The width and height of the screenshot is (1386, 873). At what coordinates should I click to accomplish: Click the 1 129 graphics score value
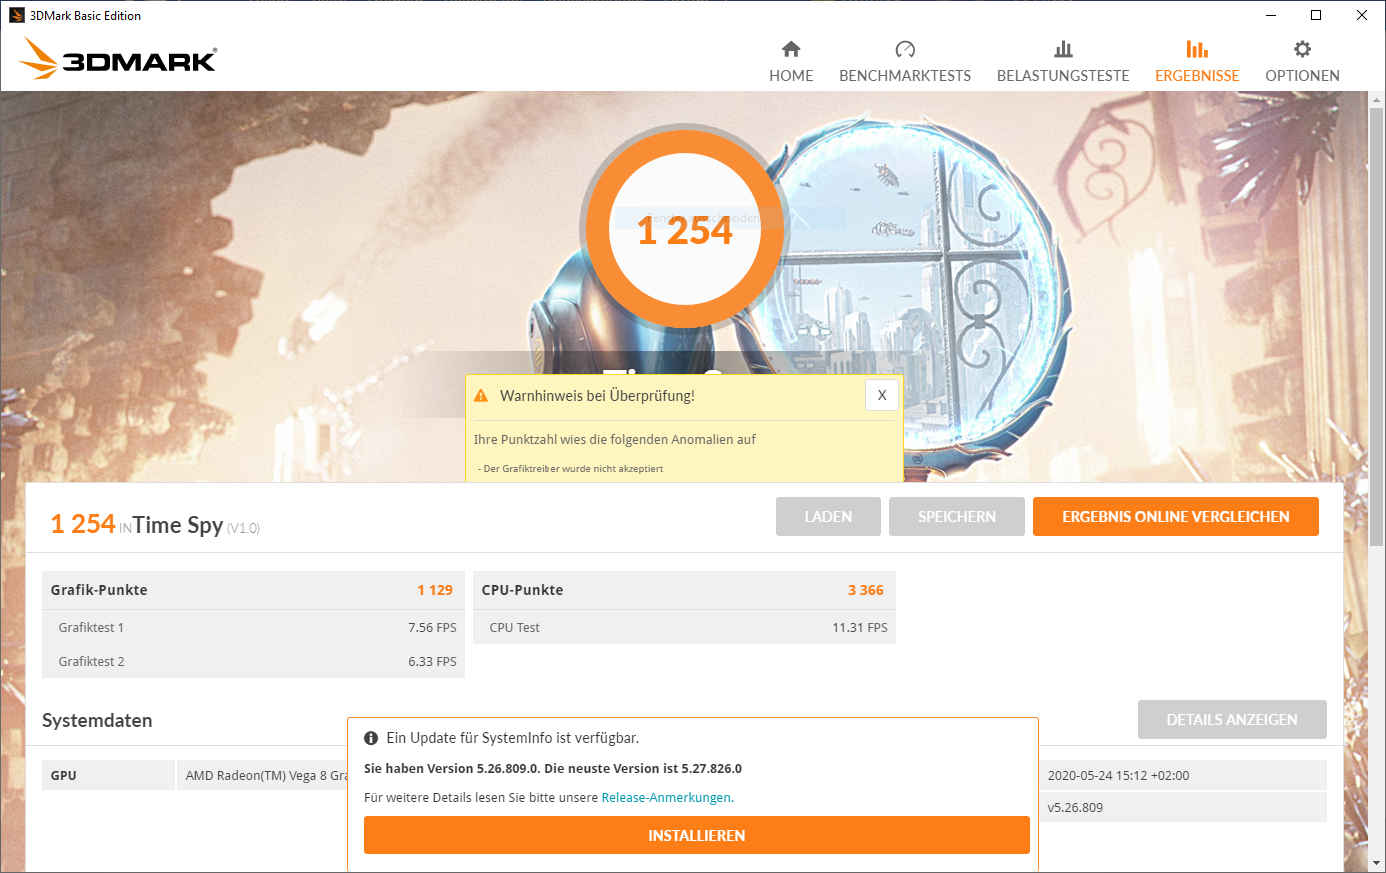point(435,590)
